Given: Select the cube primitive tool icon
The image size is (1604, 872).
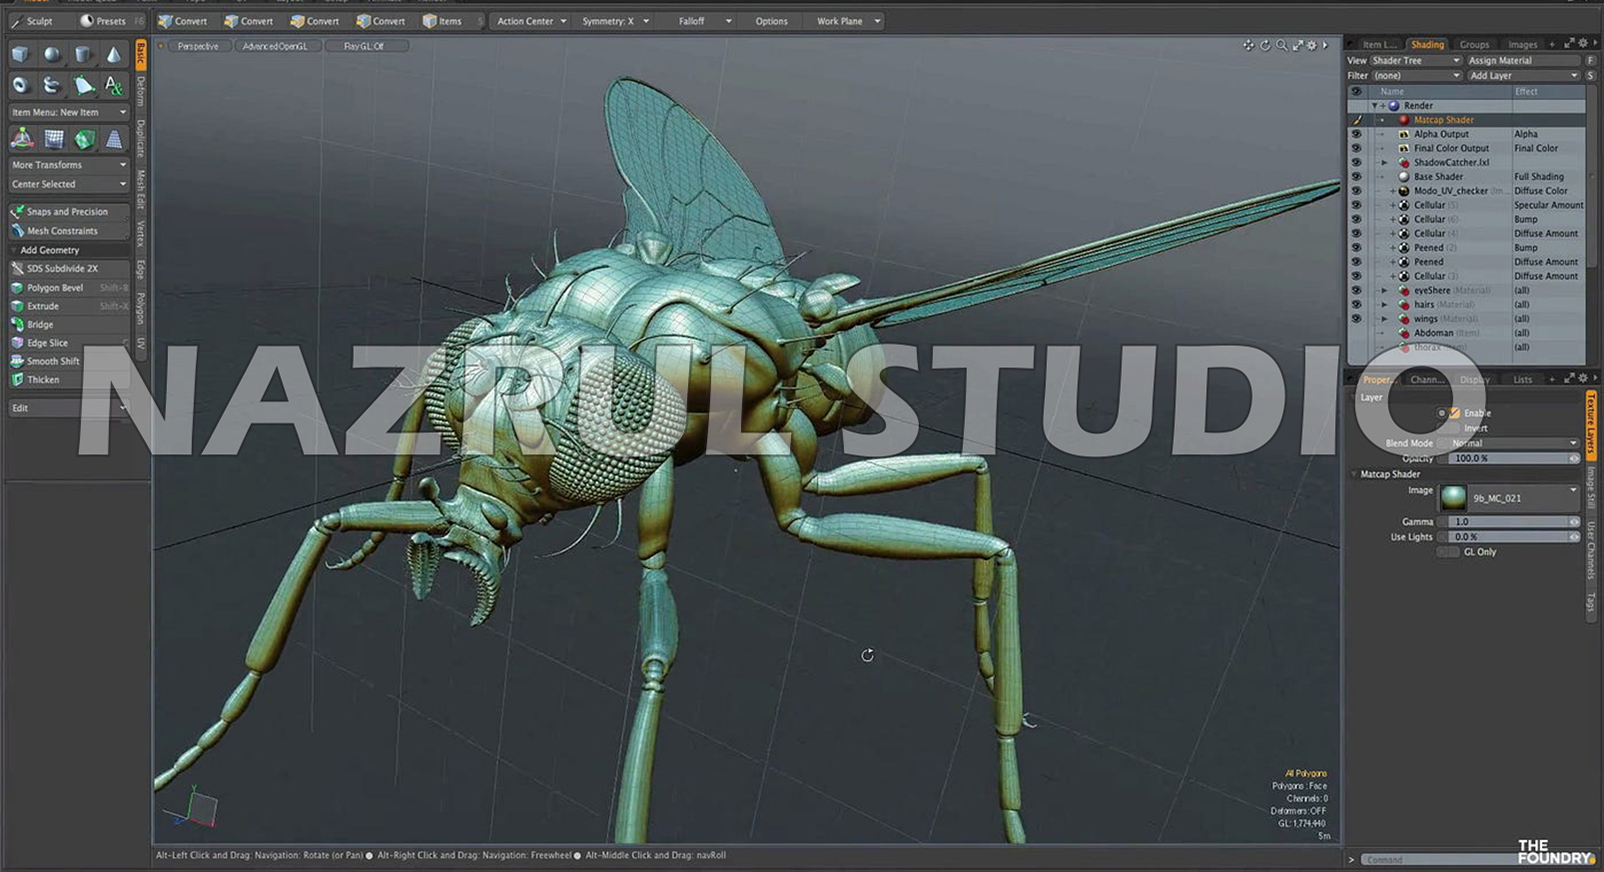Looking at the screenshot, I should [20, 54].
